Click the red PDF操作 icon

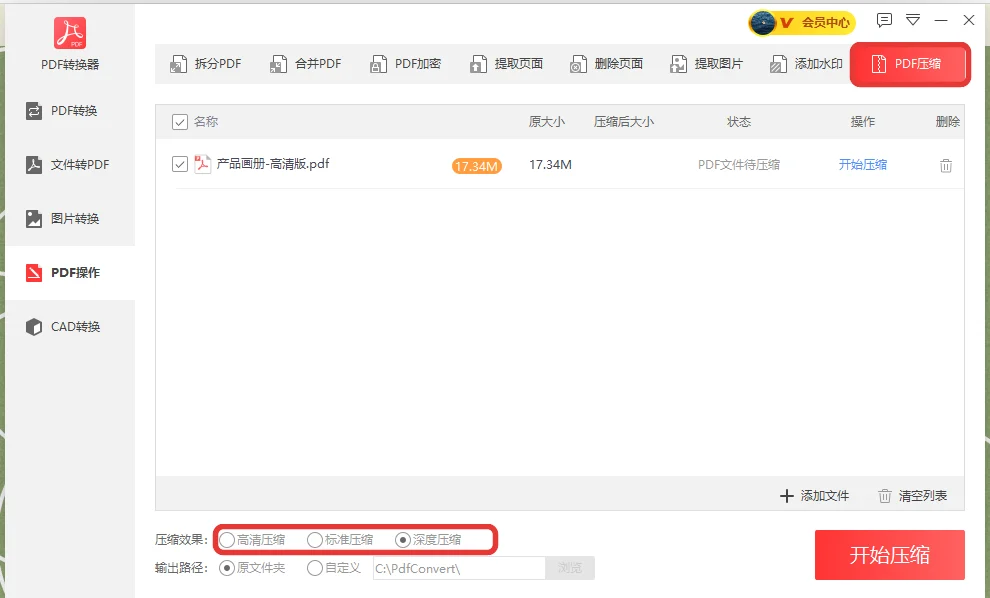tap(33, 273)
